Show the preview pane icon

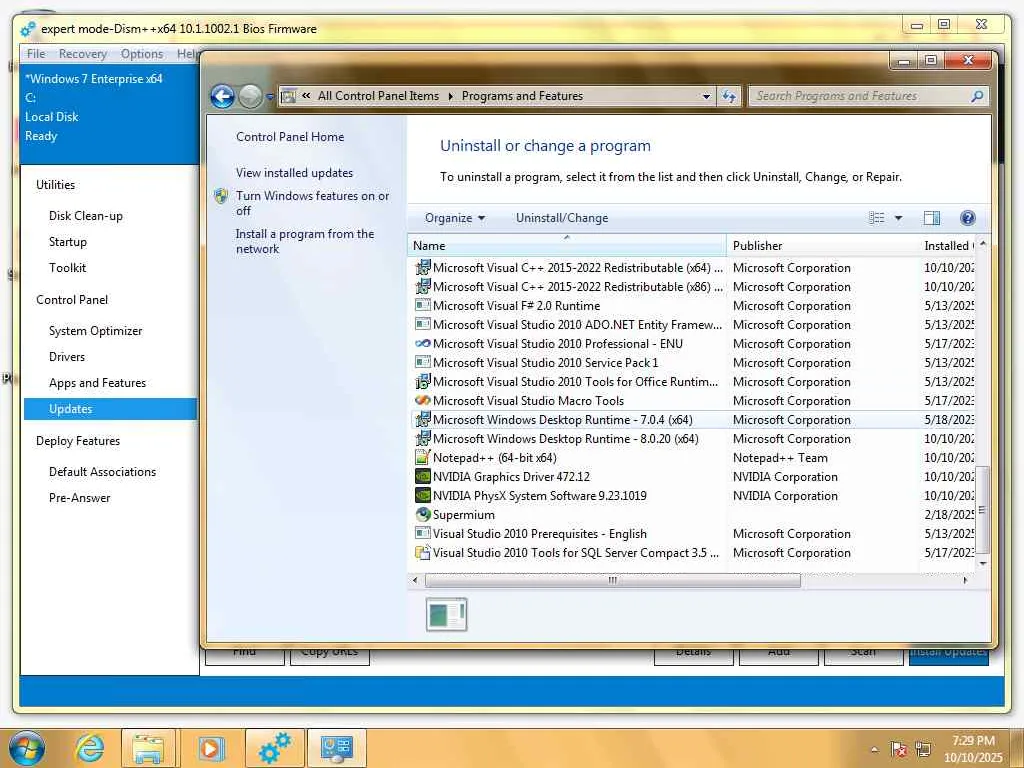[x=932, y=218]
